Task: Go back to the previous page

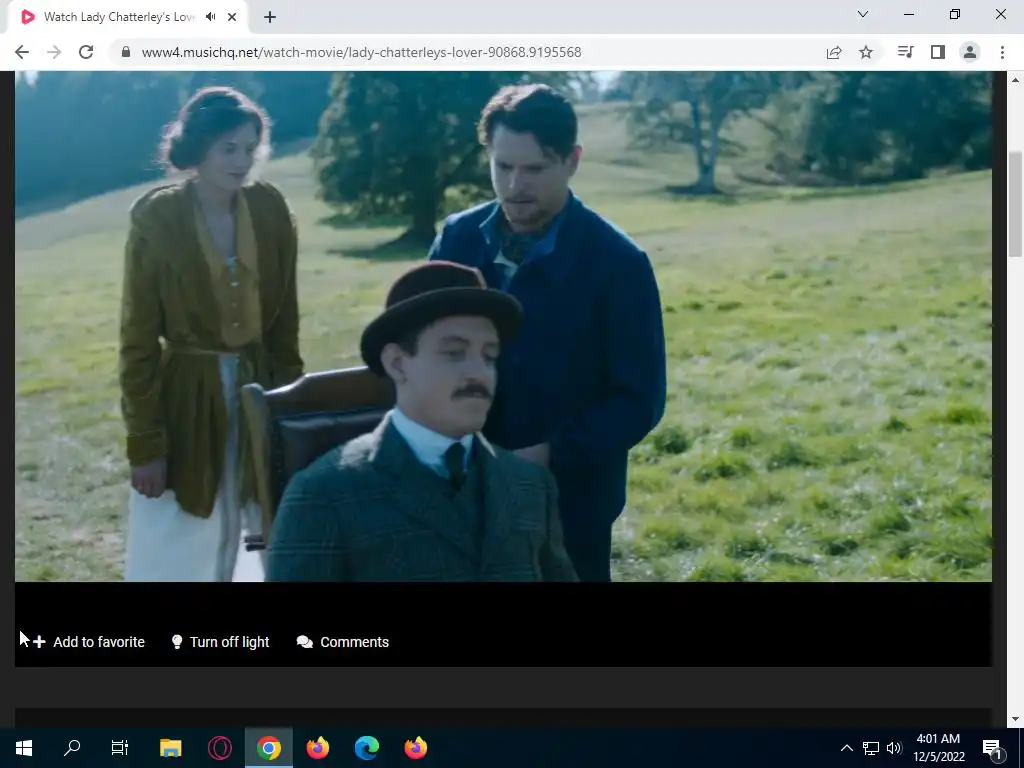Action: 22,52
